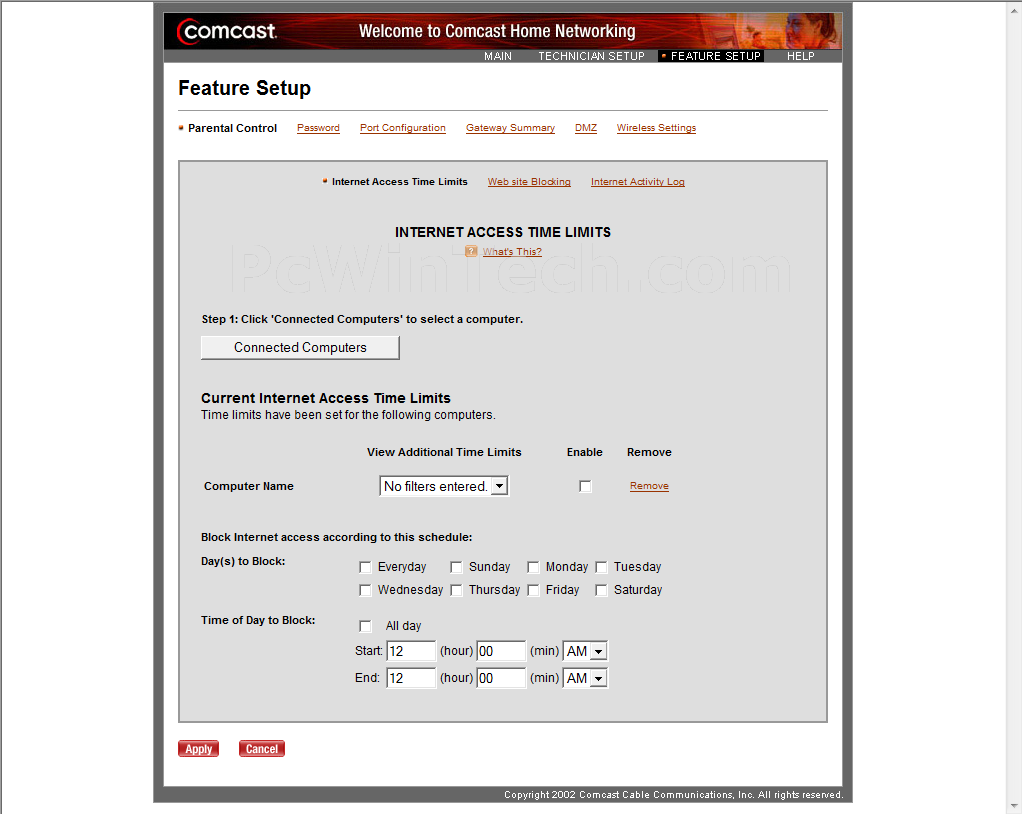This screenshot has width=1022, height=814.
Task: Enable the All day checkbox
Action: coord(365,626)
